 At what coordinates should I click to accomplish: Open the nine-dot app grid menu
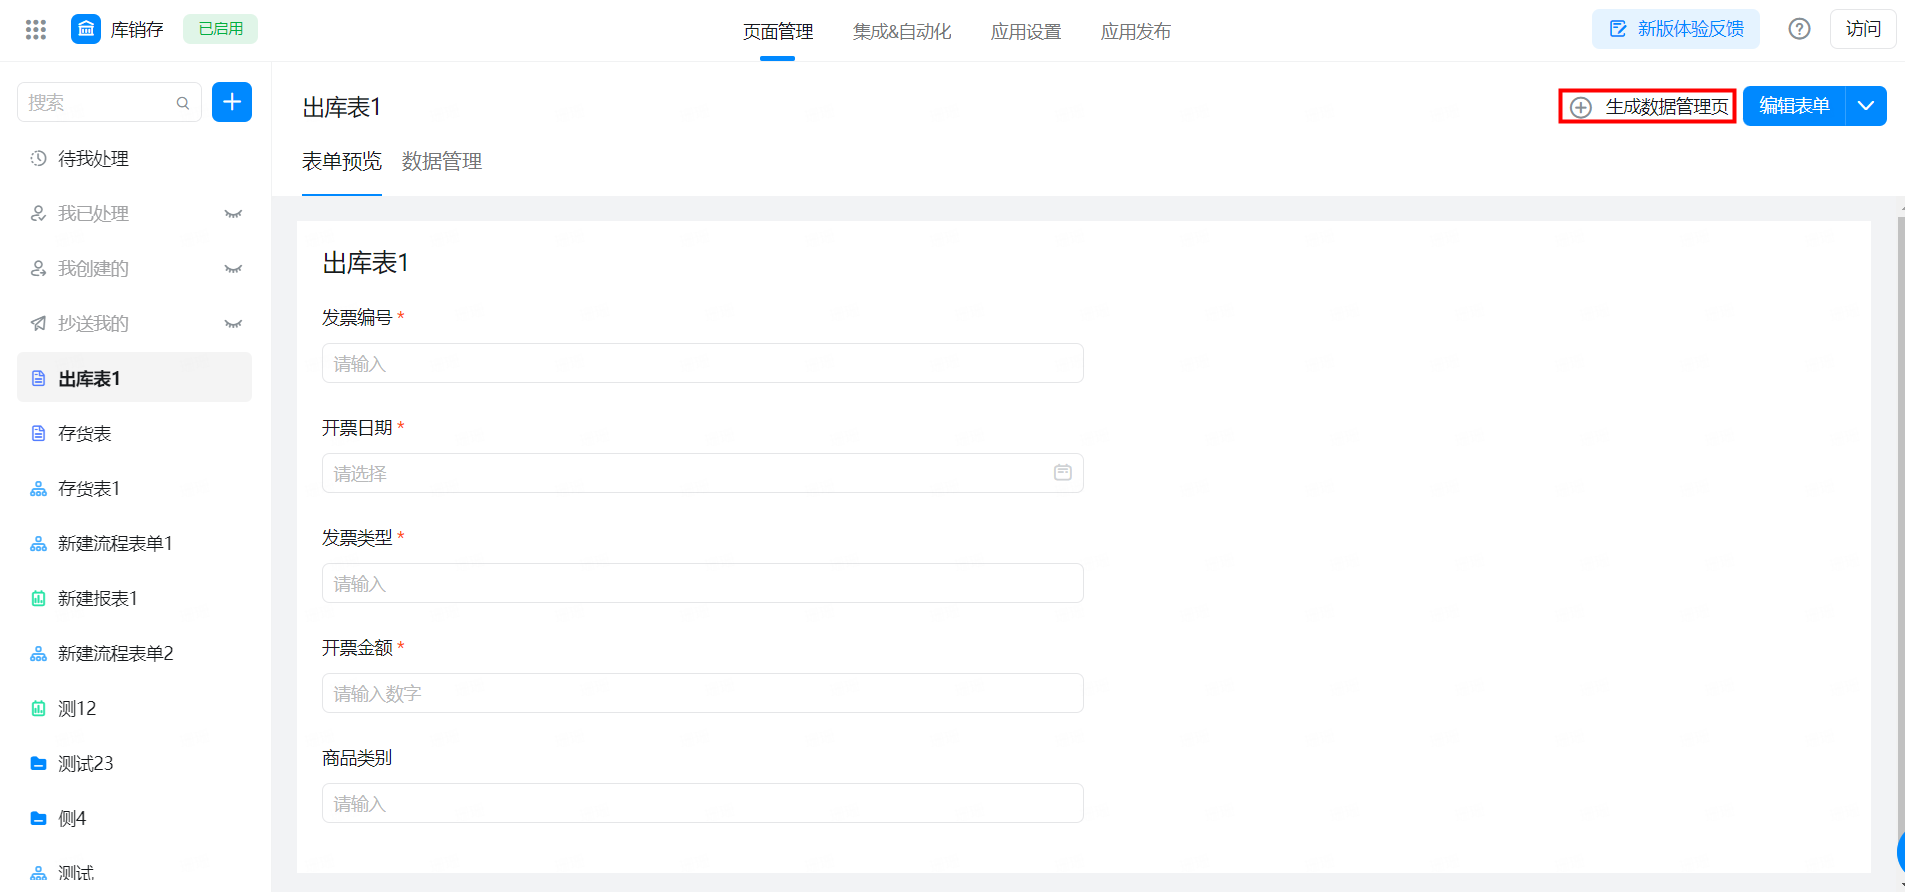coord(36,29)
